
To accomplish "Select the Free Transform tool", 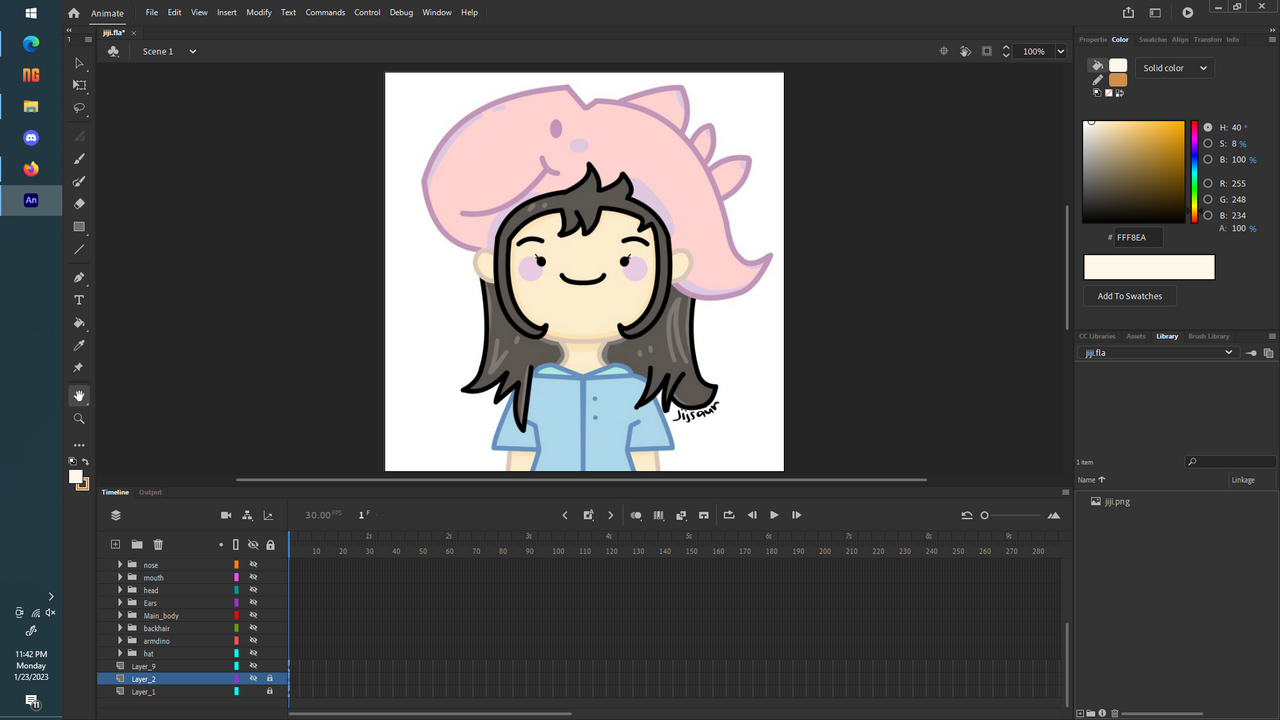I will point(80,86).
